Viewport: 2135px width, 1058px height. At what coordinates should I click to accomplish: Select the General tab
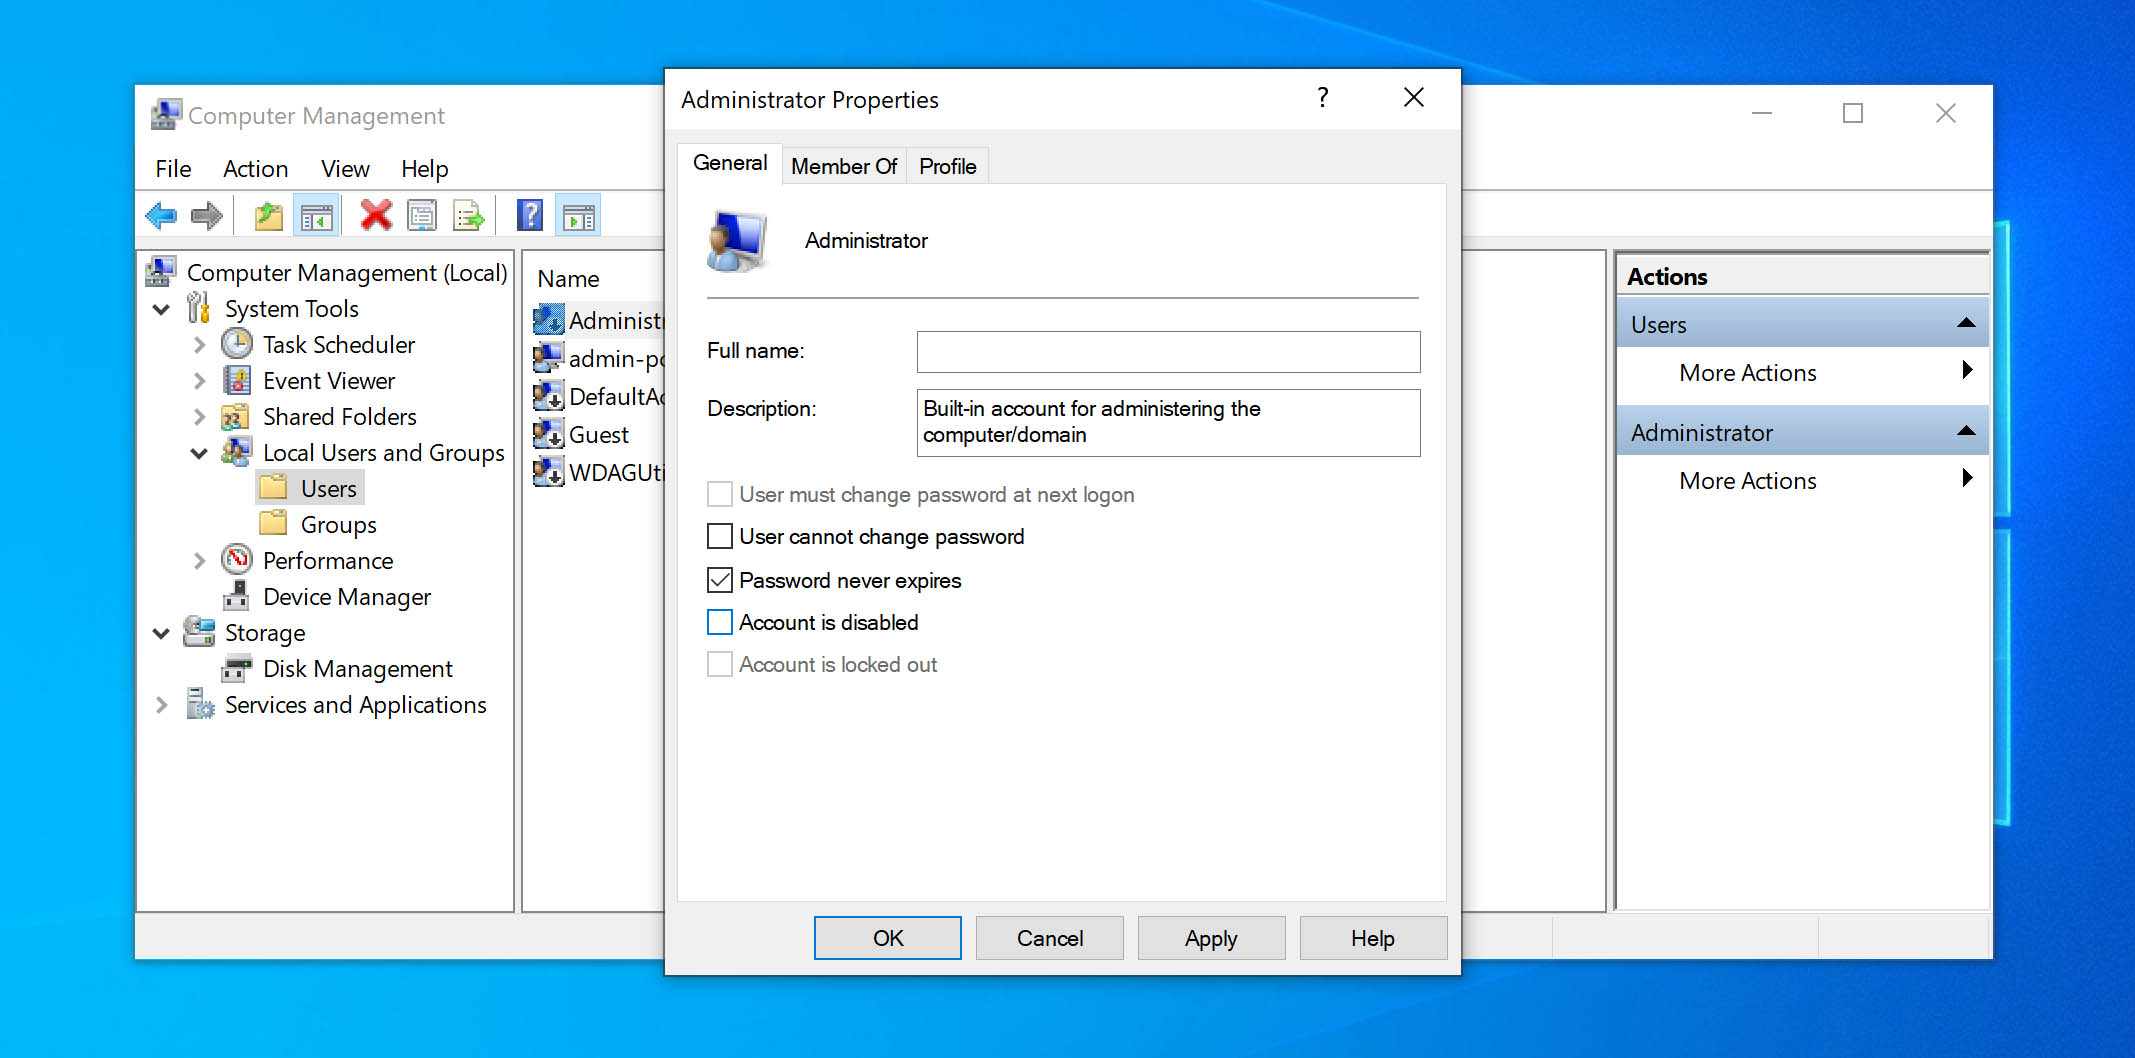(730, 163)
